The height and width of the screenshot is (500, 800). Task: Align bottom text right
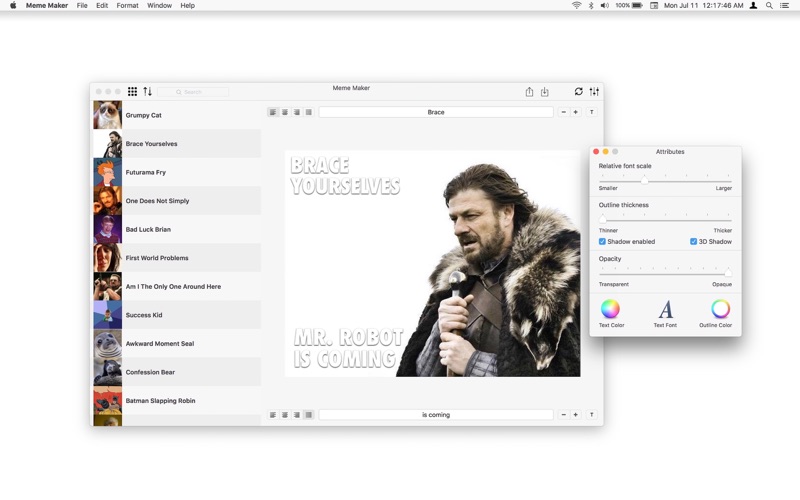(x=296, y=415)
